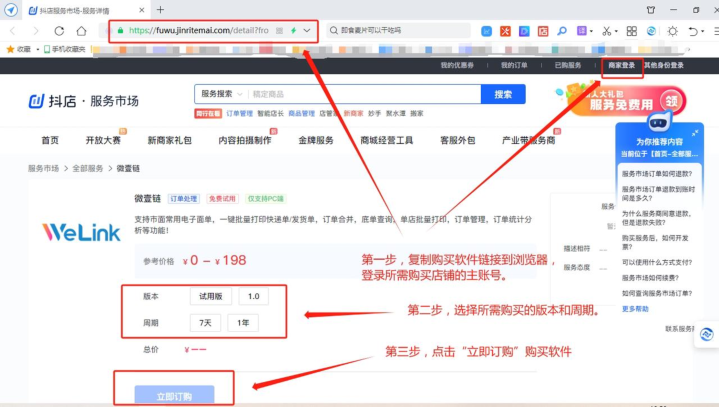Click the 商家登录 login link

point(622,66)
